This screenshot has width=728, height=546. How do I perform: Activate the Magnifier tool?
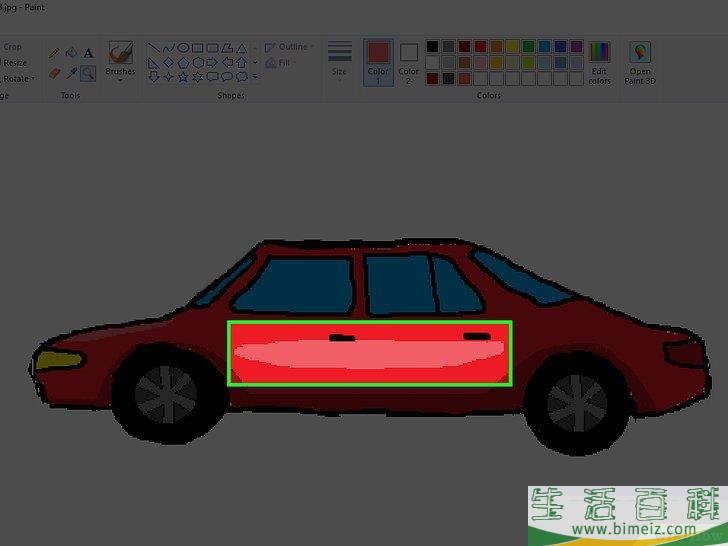click(88, 73)
